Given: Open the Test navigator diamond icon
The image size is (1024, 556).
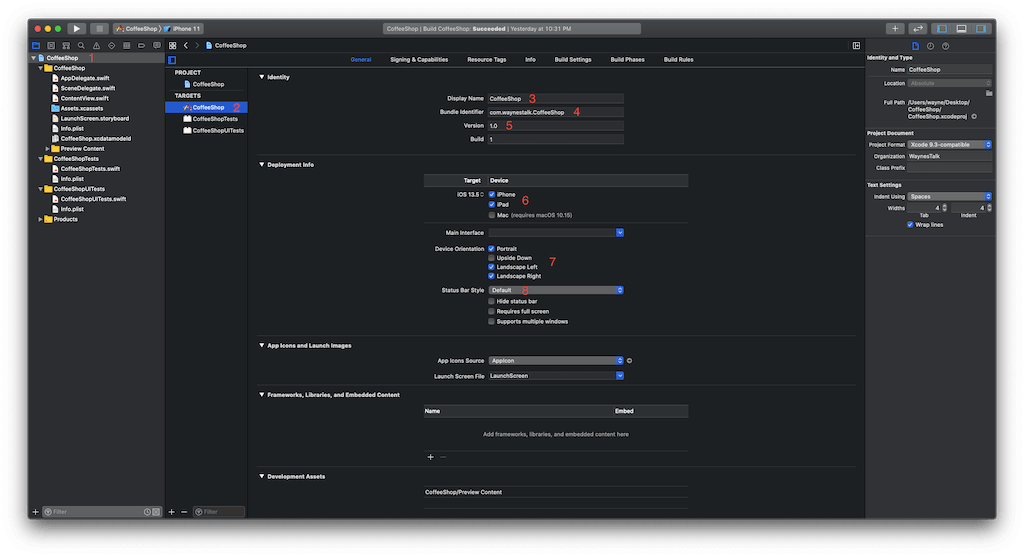Looking at the screenshot, I should pos(111,46).
